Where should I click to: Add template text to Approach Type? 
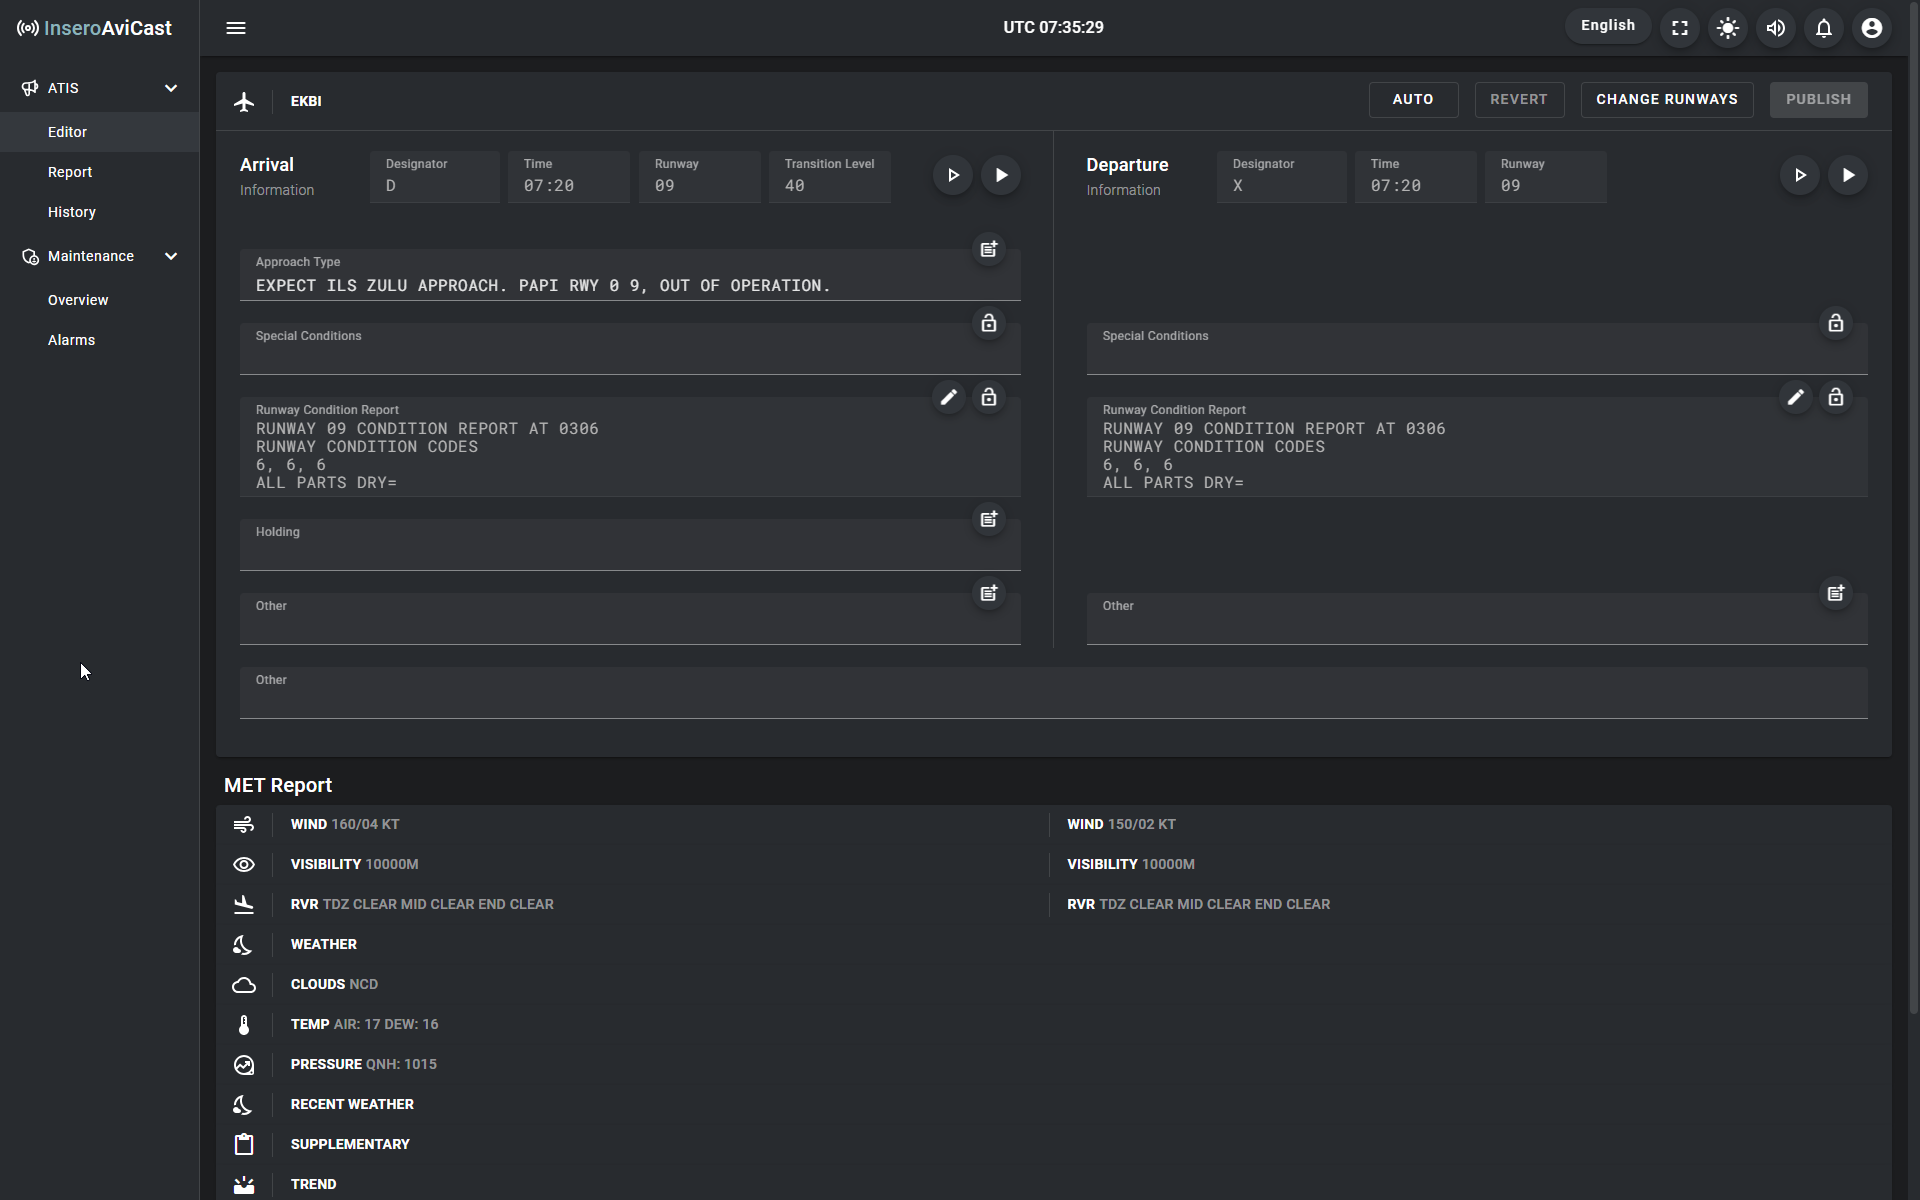tap(988, 249)
